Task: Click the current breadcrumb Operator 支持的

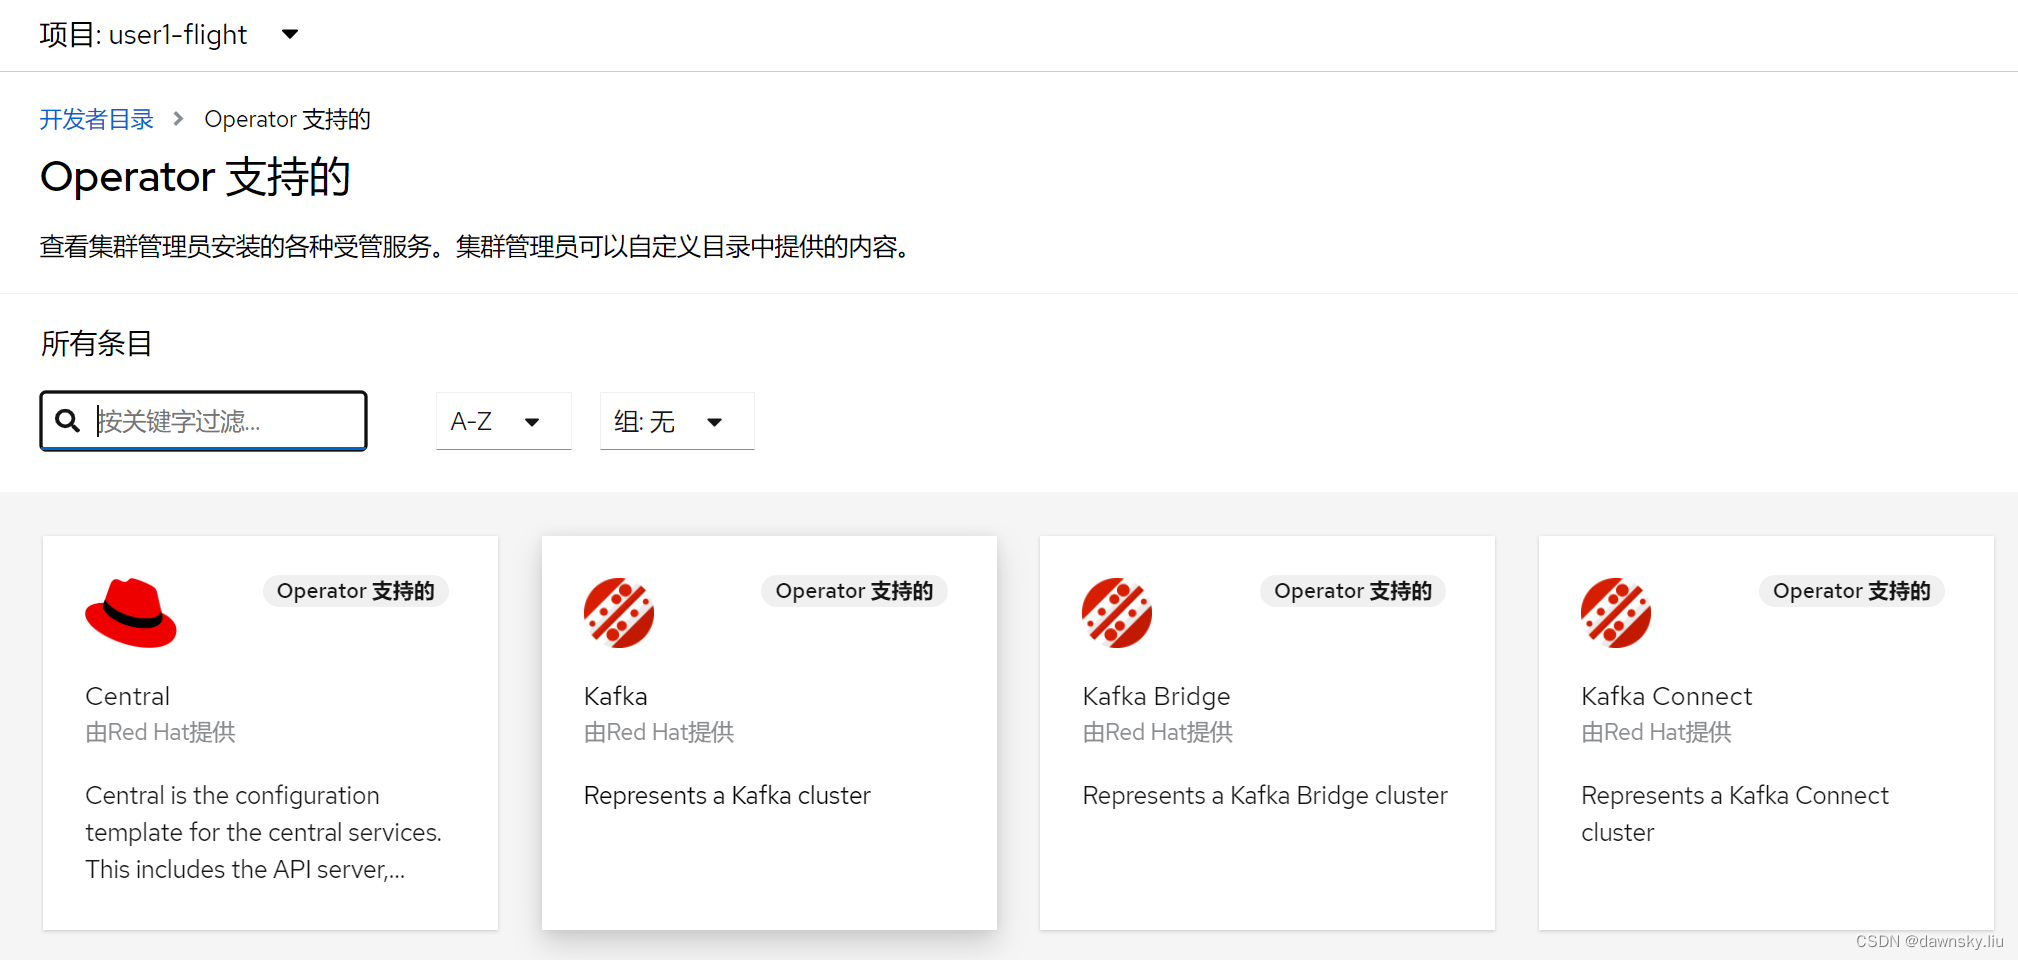Action: click(x=287, y=119)
